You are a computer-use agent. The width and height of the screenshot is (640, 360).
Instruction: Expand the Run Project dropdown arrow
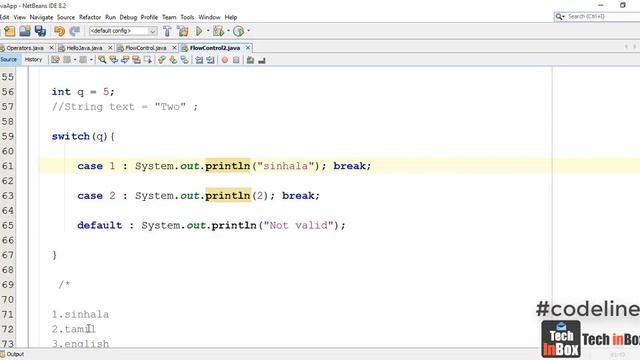click(x=208, y=31)
